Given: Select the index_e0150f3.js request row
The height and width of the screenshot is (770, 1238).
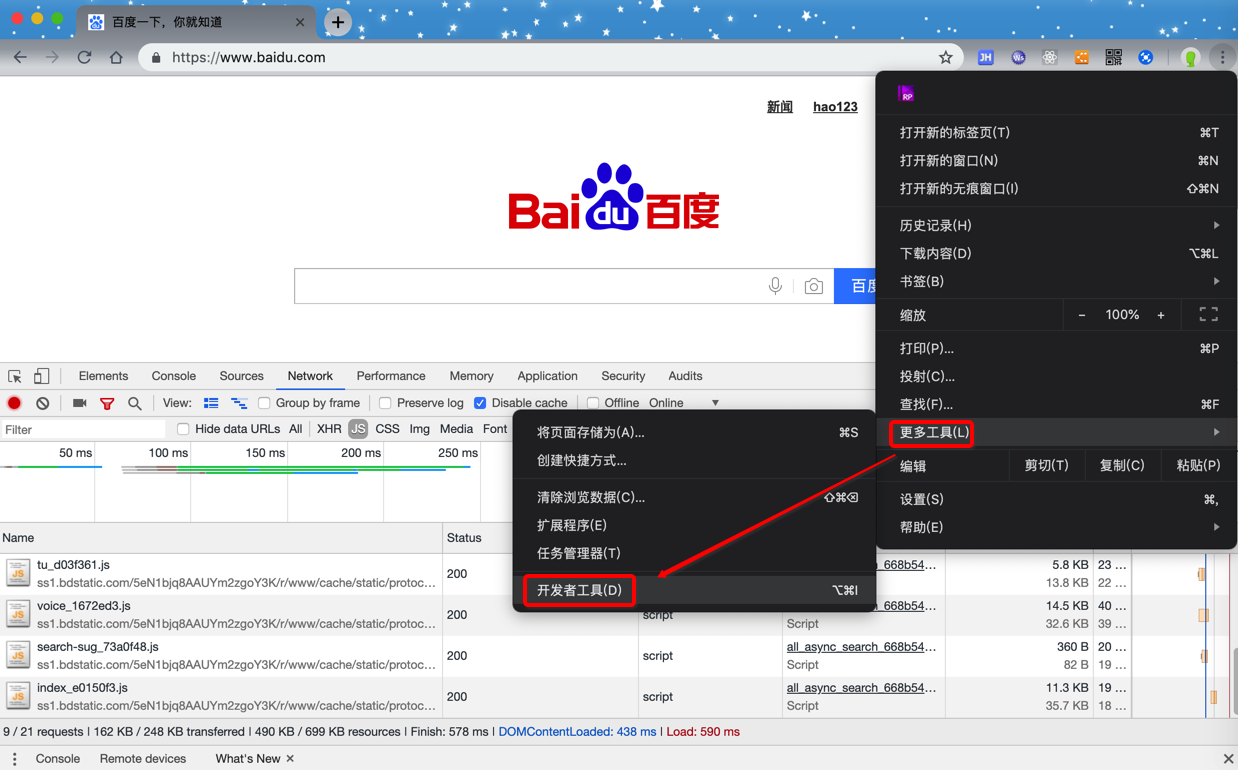Looking at the screenshot, I should tap(220, 697).
